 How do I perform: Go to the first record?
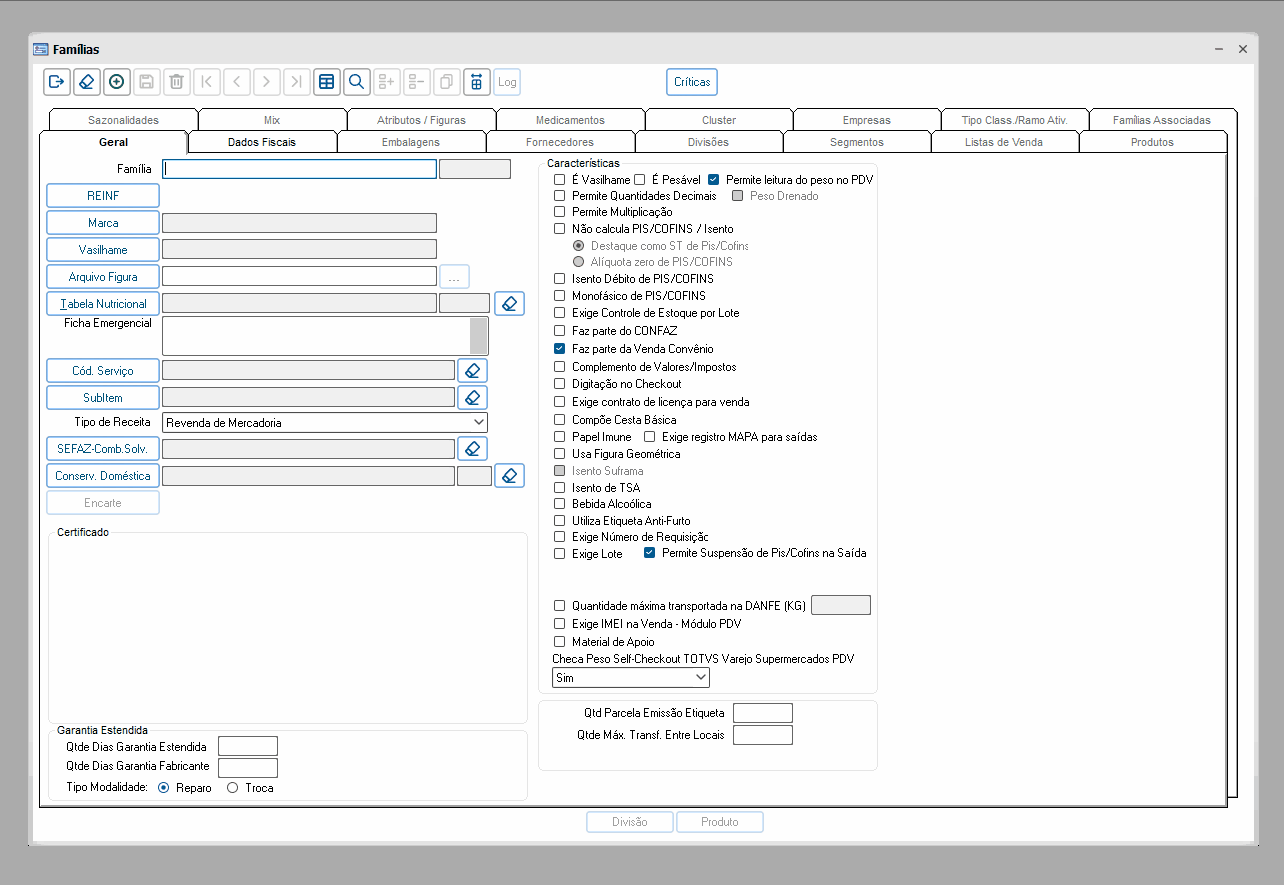coord(207,82)
